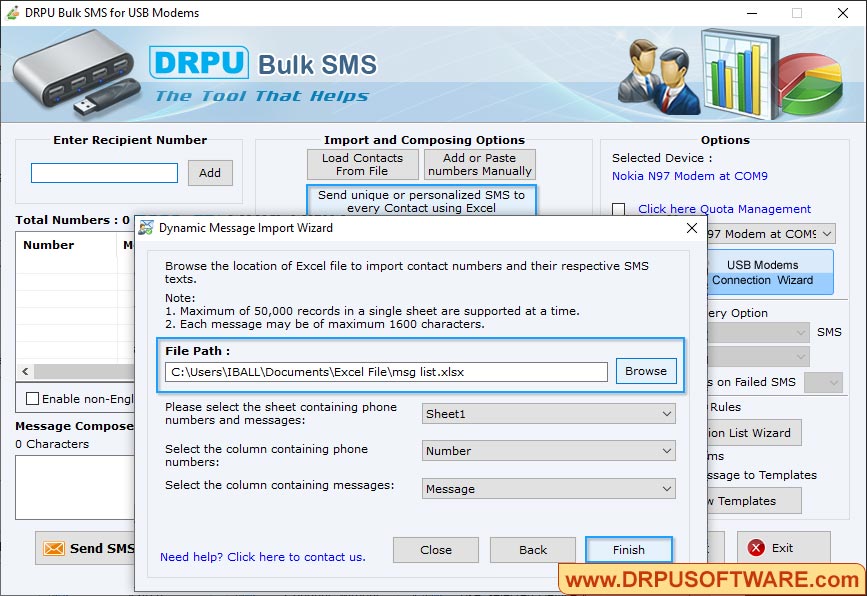Click the Dynamic Message Import Wizard title icon
867x596 pixels.
tap(146, 228)
